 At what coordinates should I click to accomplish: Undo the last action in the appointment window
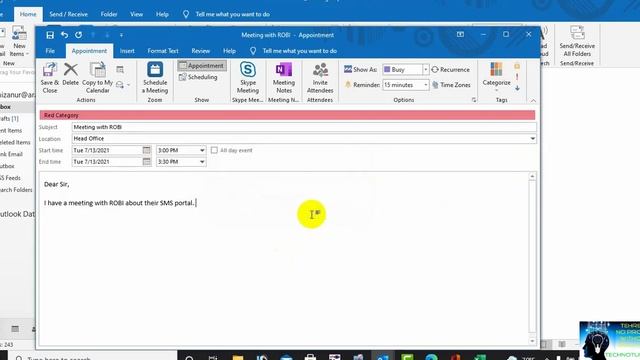[x=64, y=35]
